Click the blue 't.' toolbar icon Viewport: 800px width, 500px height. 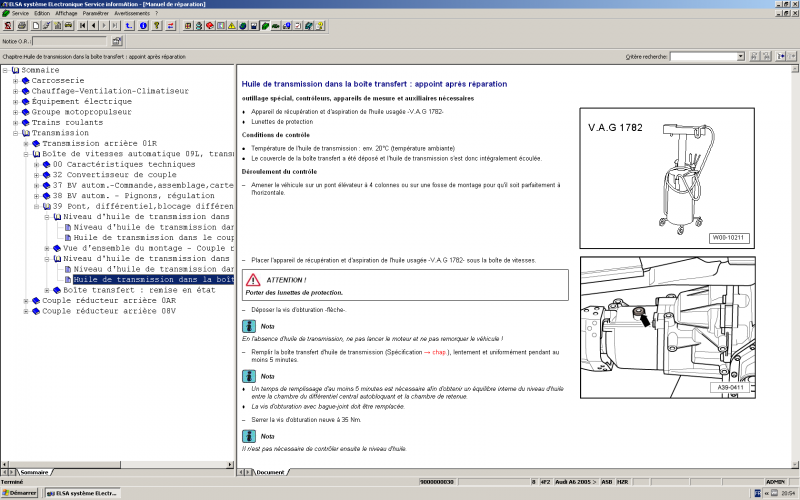129,25
